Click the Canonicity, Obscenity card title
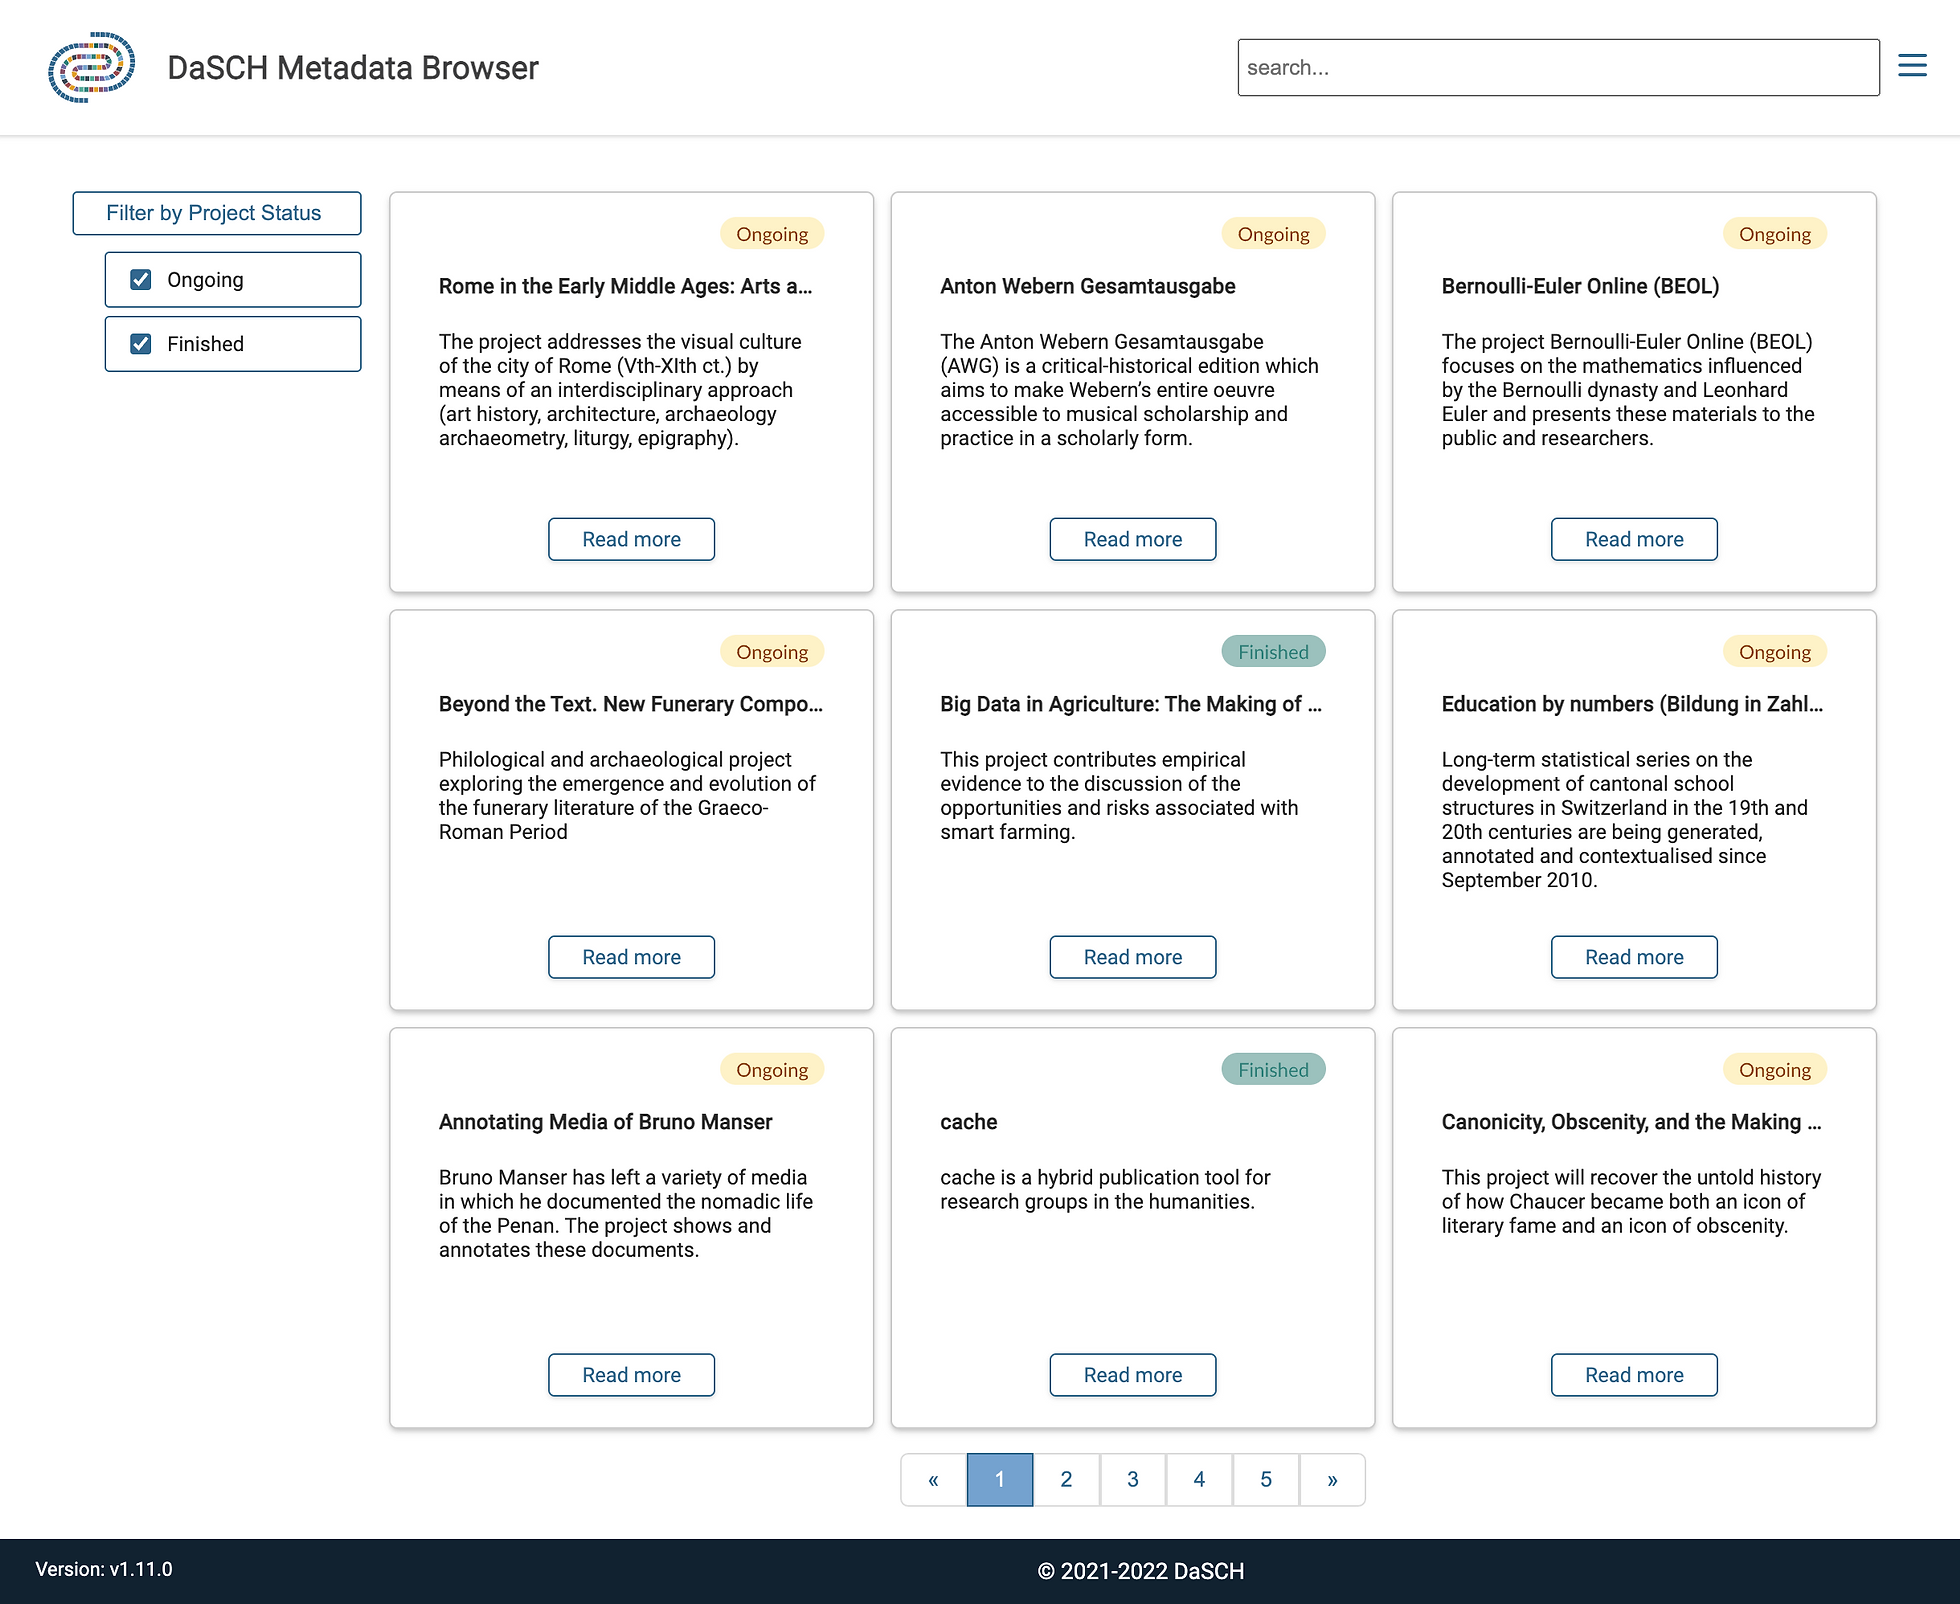This screenshot has width=1960, height=1604. coord(1631,1122)
